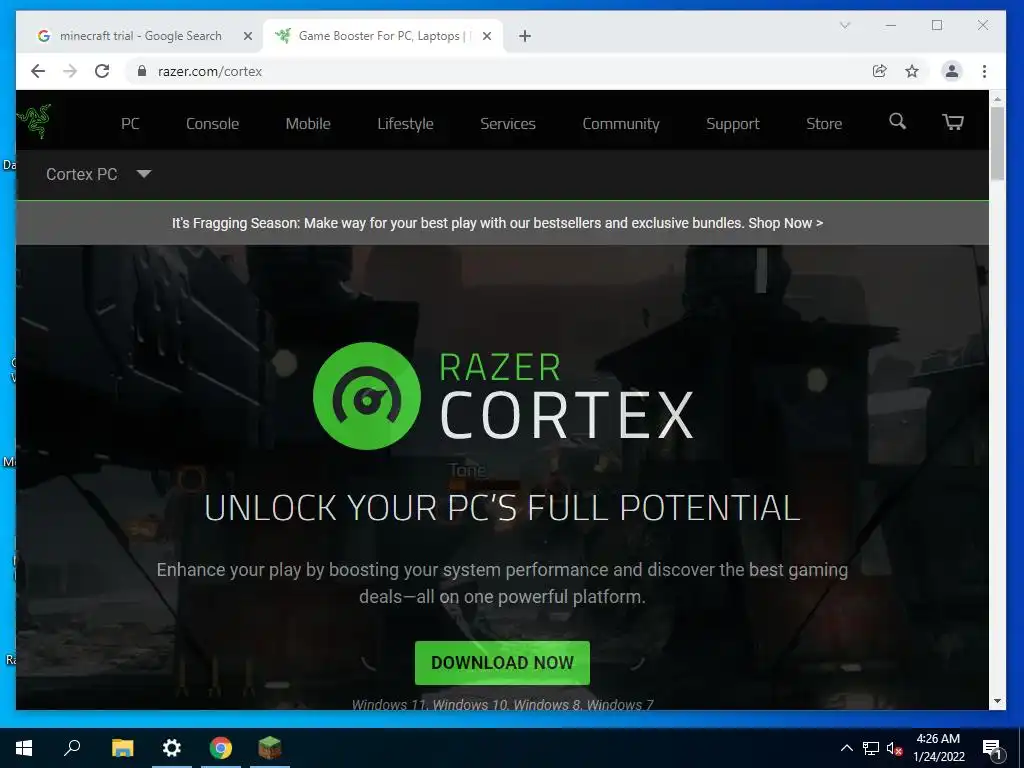Click Chrome icon in taskbar
The height and width of the screenshot is (768, 1024).
pyautogui.click(x=221, y=748)
